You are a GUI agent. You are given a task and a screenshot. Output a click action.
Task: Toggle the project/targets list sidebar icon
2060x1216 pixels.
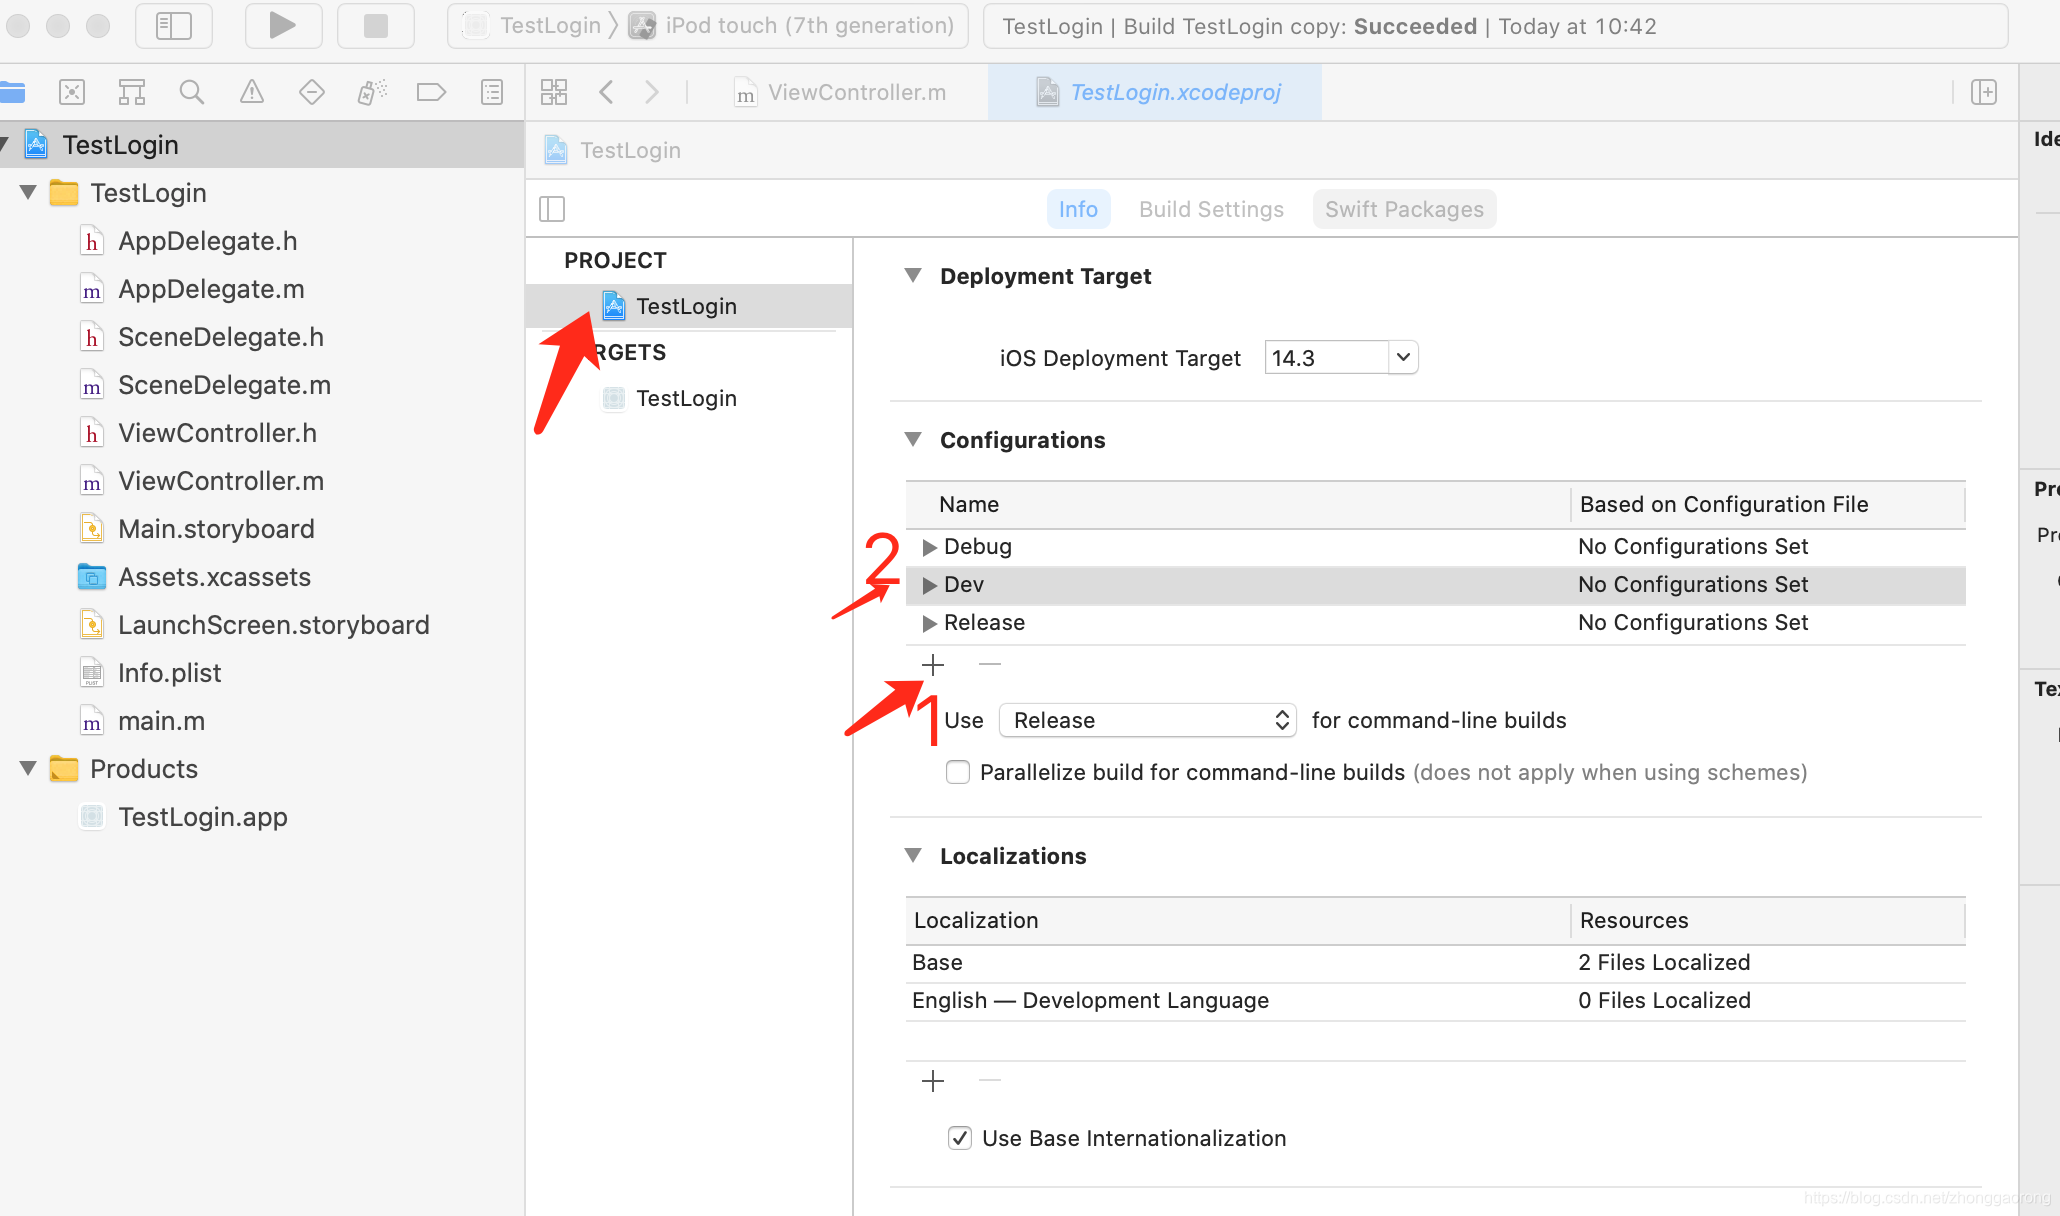tap(552, 209)
